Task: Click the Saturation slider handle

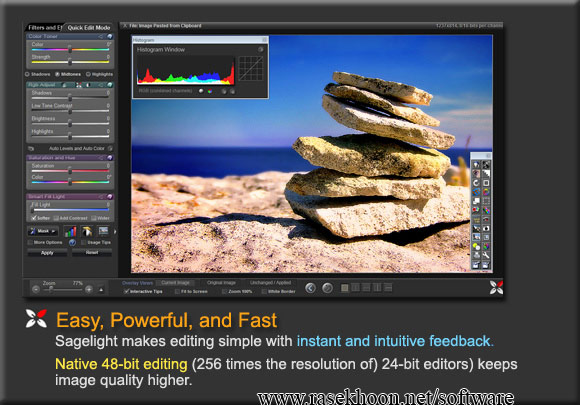Action: pyautogui.click(x=70, y=170)
